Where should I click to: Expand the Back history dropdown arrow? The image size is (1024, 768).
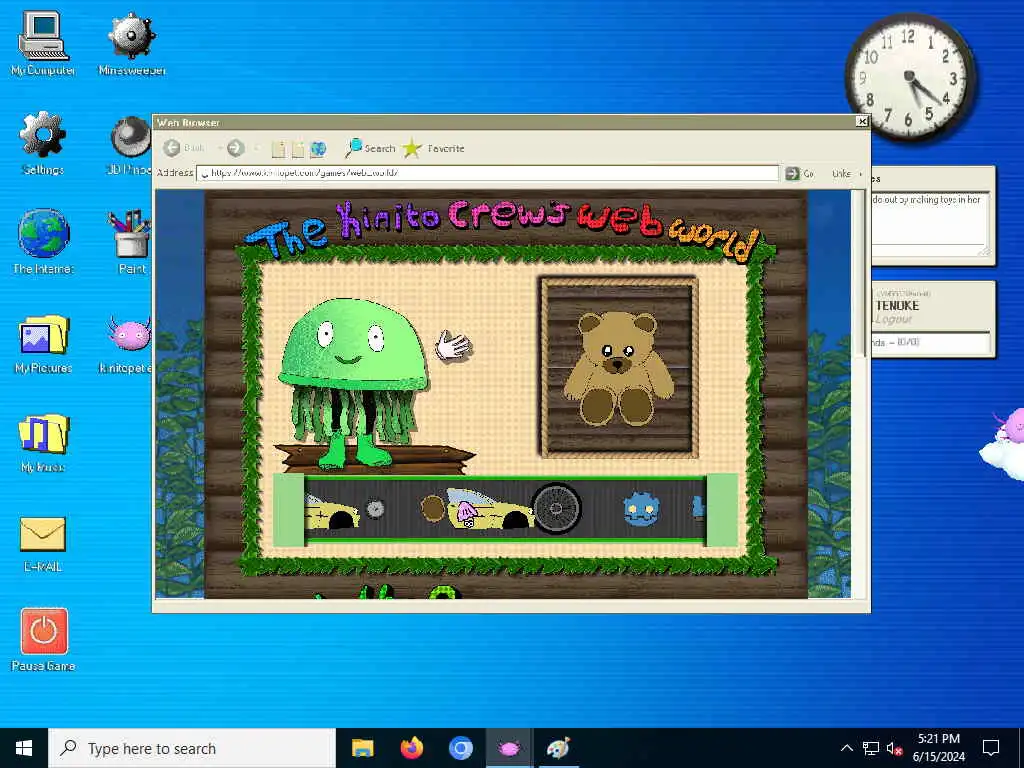coord(219,149)
